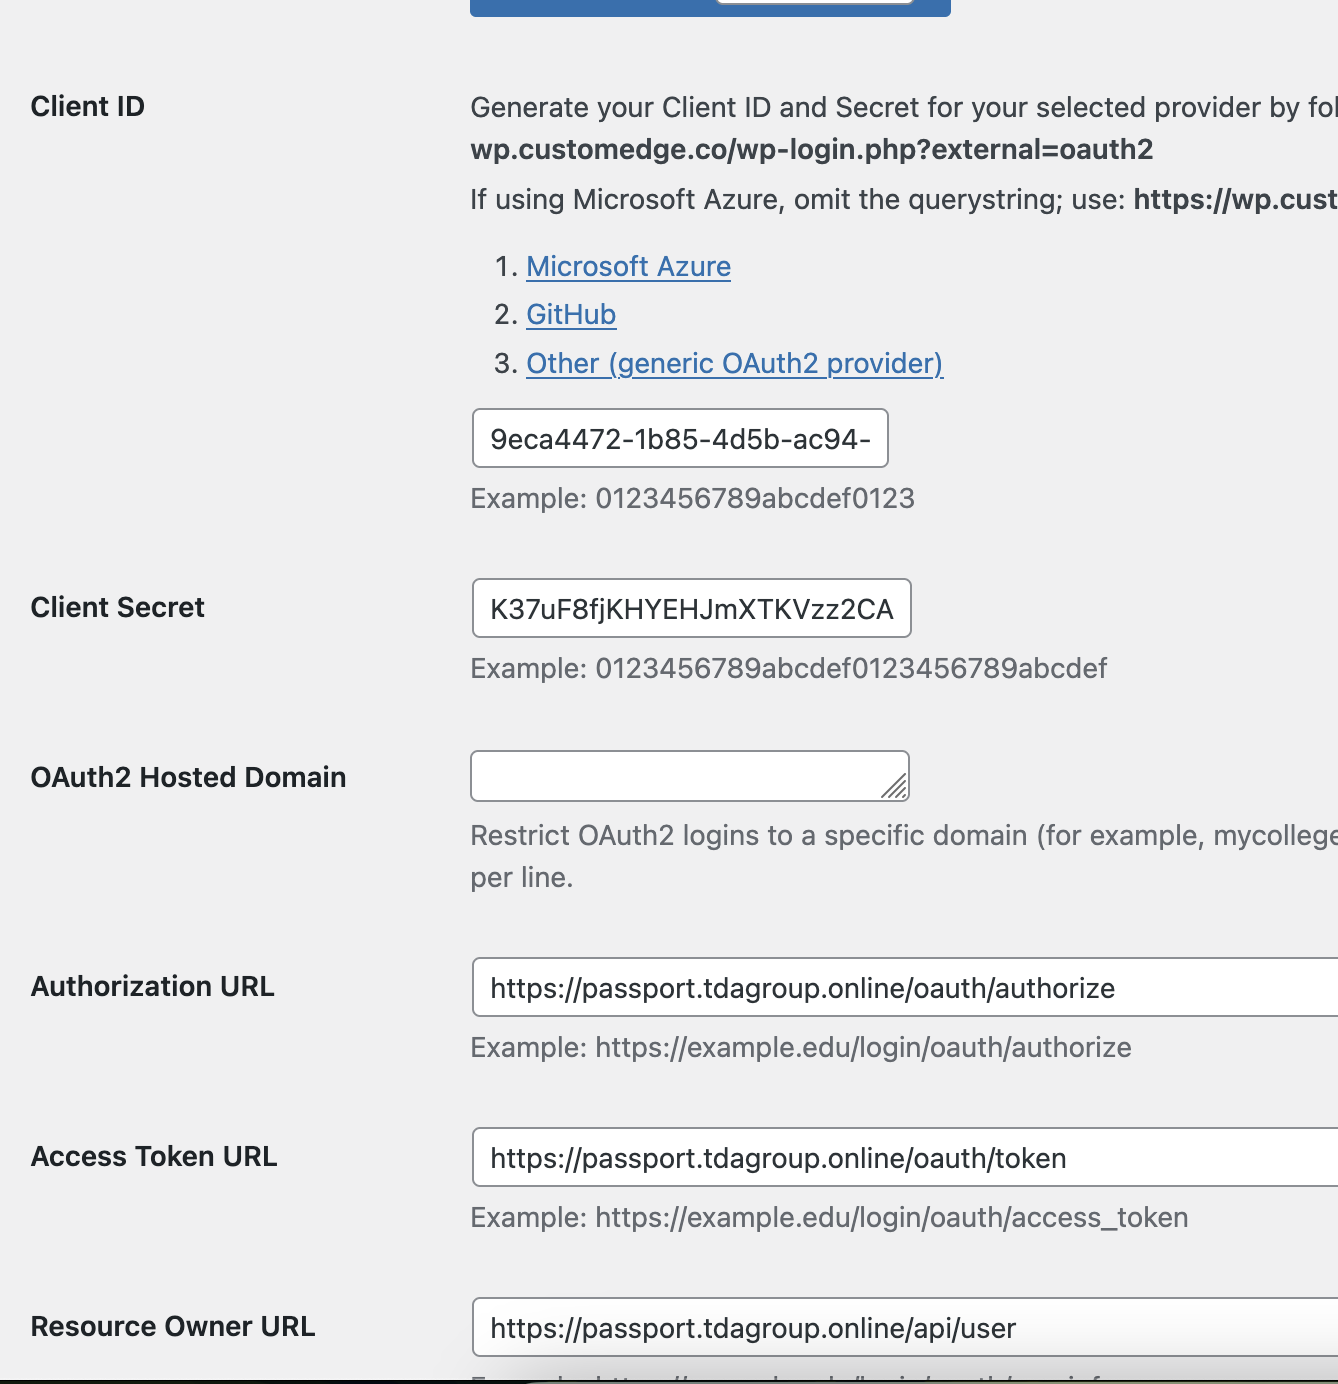Viewport: 1338px width, 1384px height.
Task: Focus the Client Secret input field
Action: pos(691,609)
